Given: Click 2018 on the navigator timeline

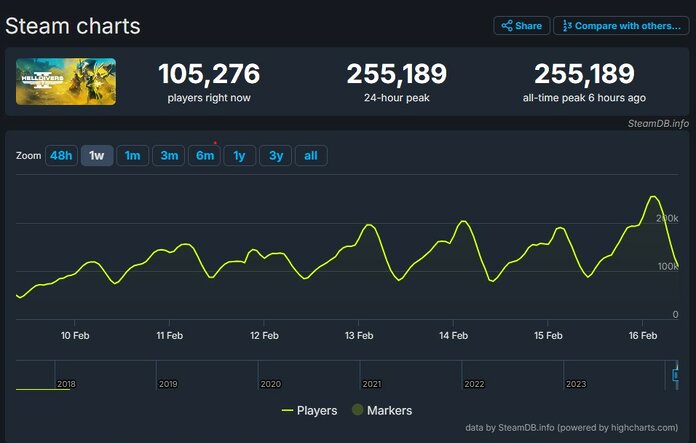Looking at the screenshot, I should [x=66, y=384].
